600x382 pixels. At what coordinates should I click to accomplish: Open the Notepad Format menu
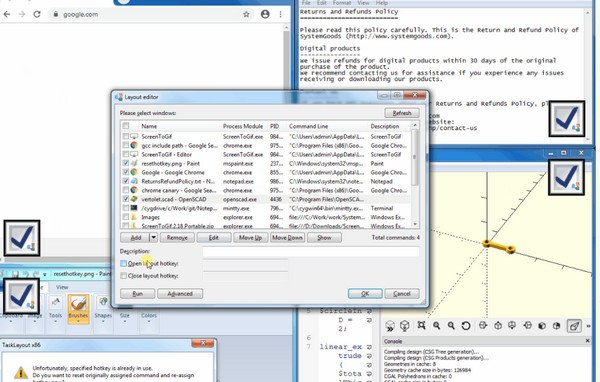click(x=342, y=3)
